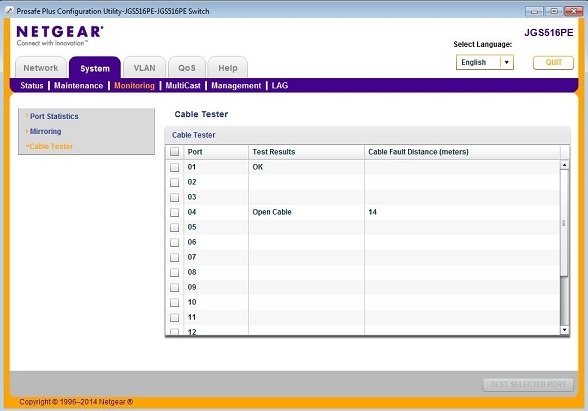
Task: Tick the port 11 checkbox
Action: pos(174,317)
